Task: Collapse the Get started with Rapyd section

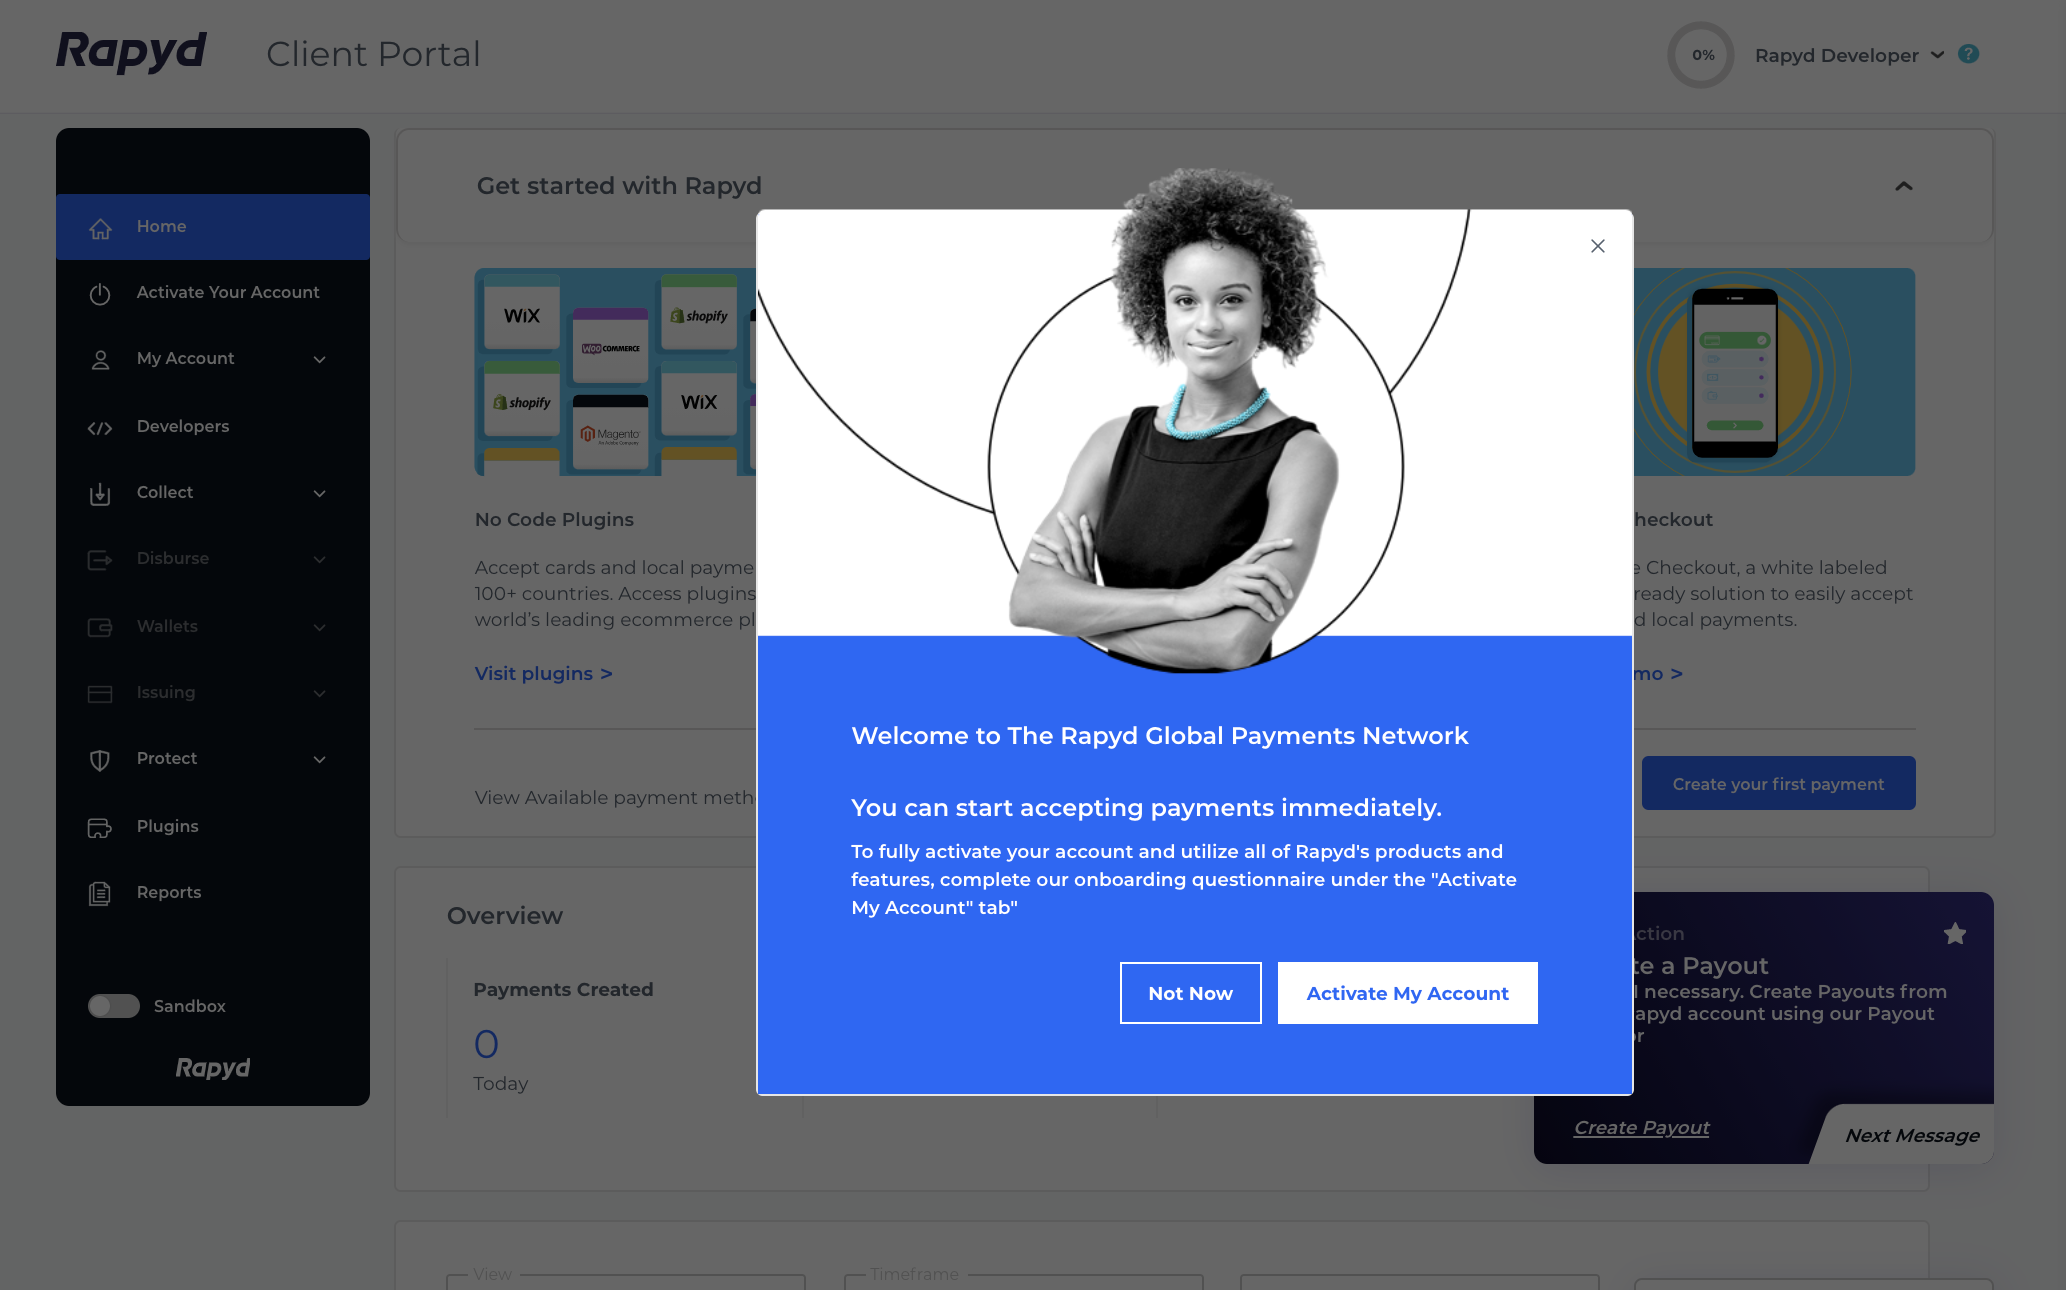Action: pos(1903,186)
